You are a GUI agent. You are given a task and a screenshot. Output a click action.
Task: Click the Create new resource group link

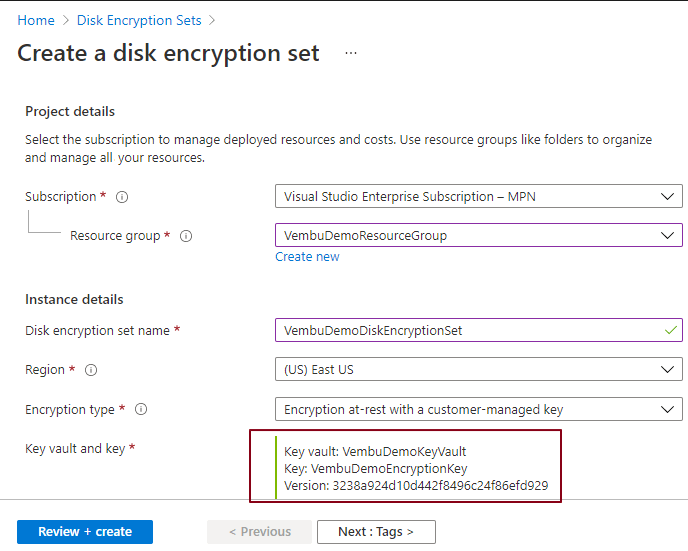pos(307,257)
